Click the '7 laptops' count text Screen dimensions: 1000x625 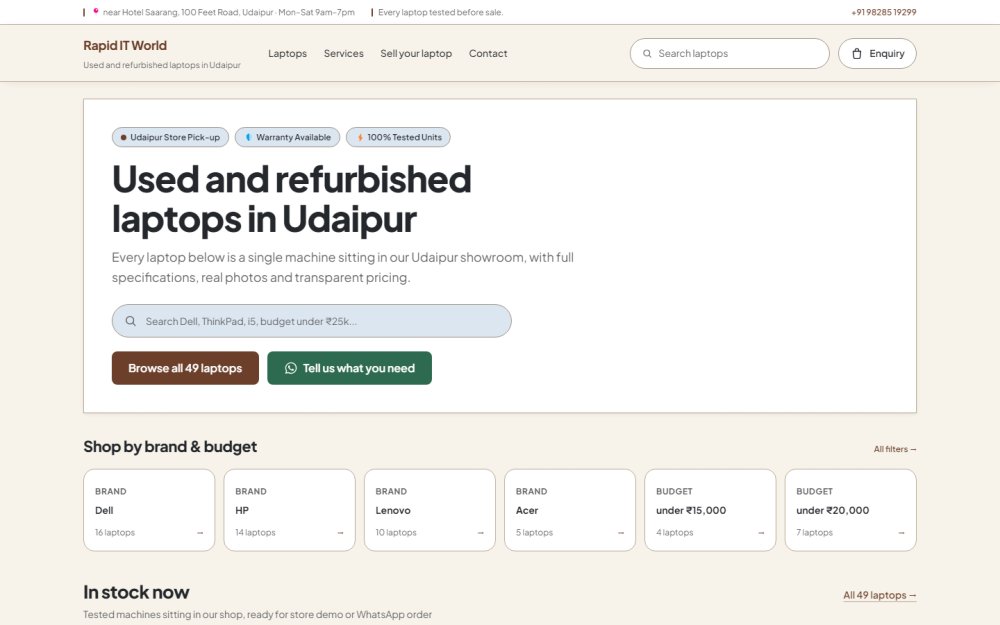[814, 533]
